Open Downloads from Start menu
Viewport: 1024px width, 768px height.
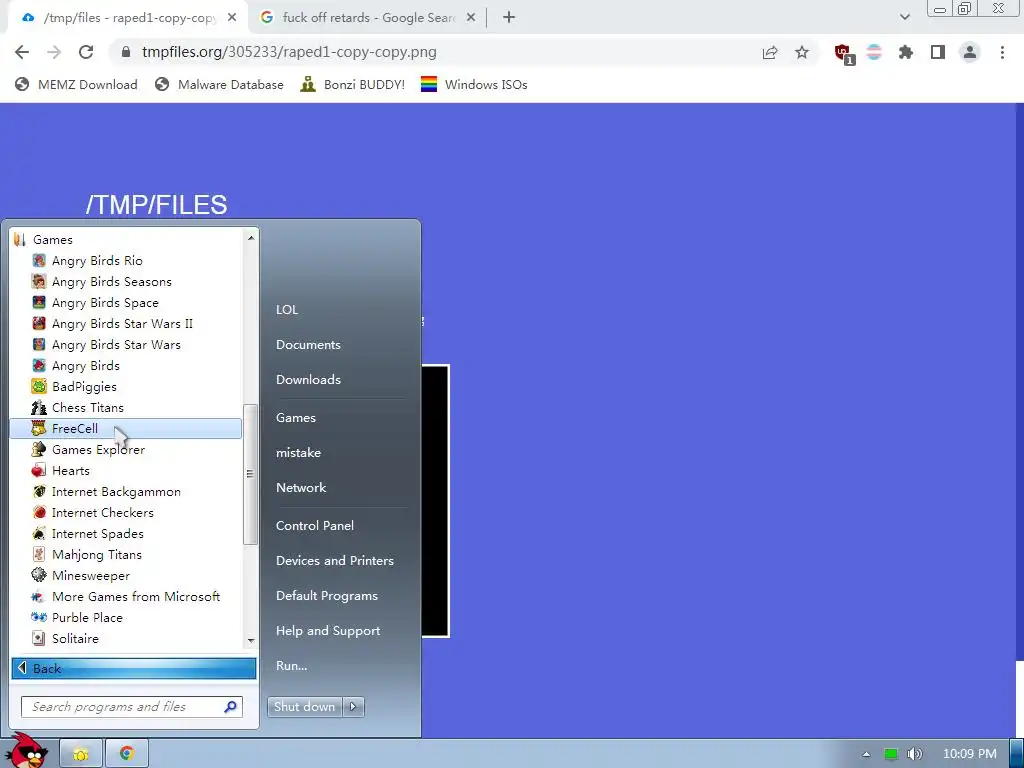tap(308, 379)
